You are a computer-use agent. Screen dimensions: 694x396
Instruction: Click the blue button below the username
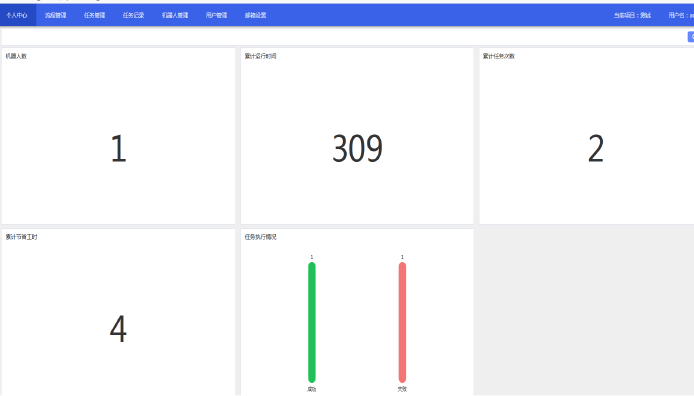point(691,37)
